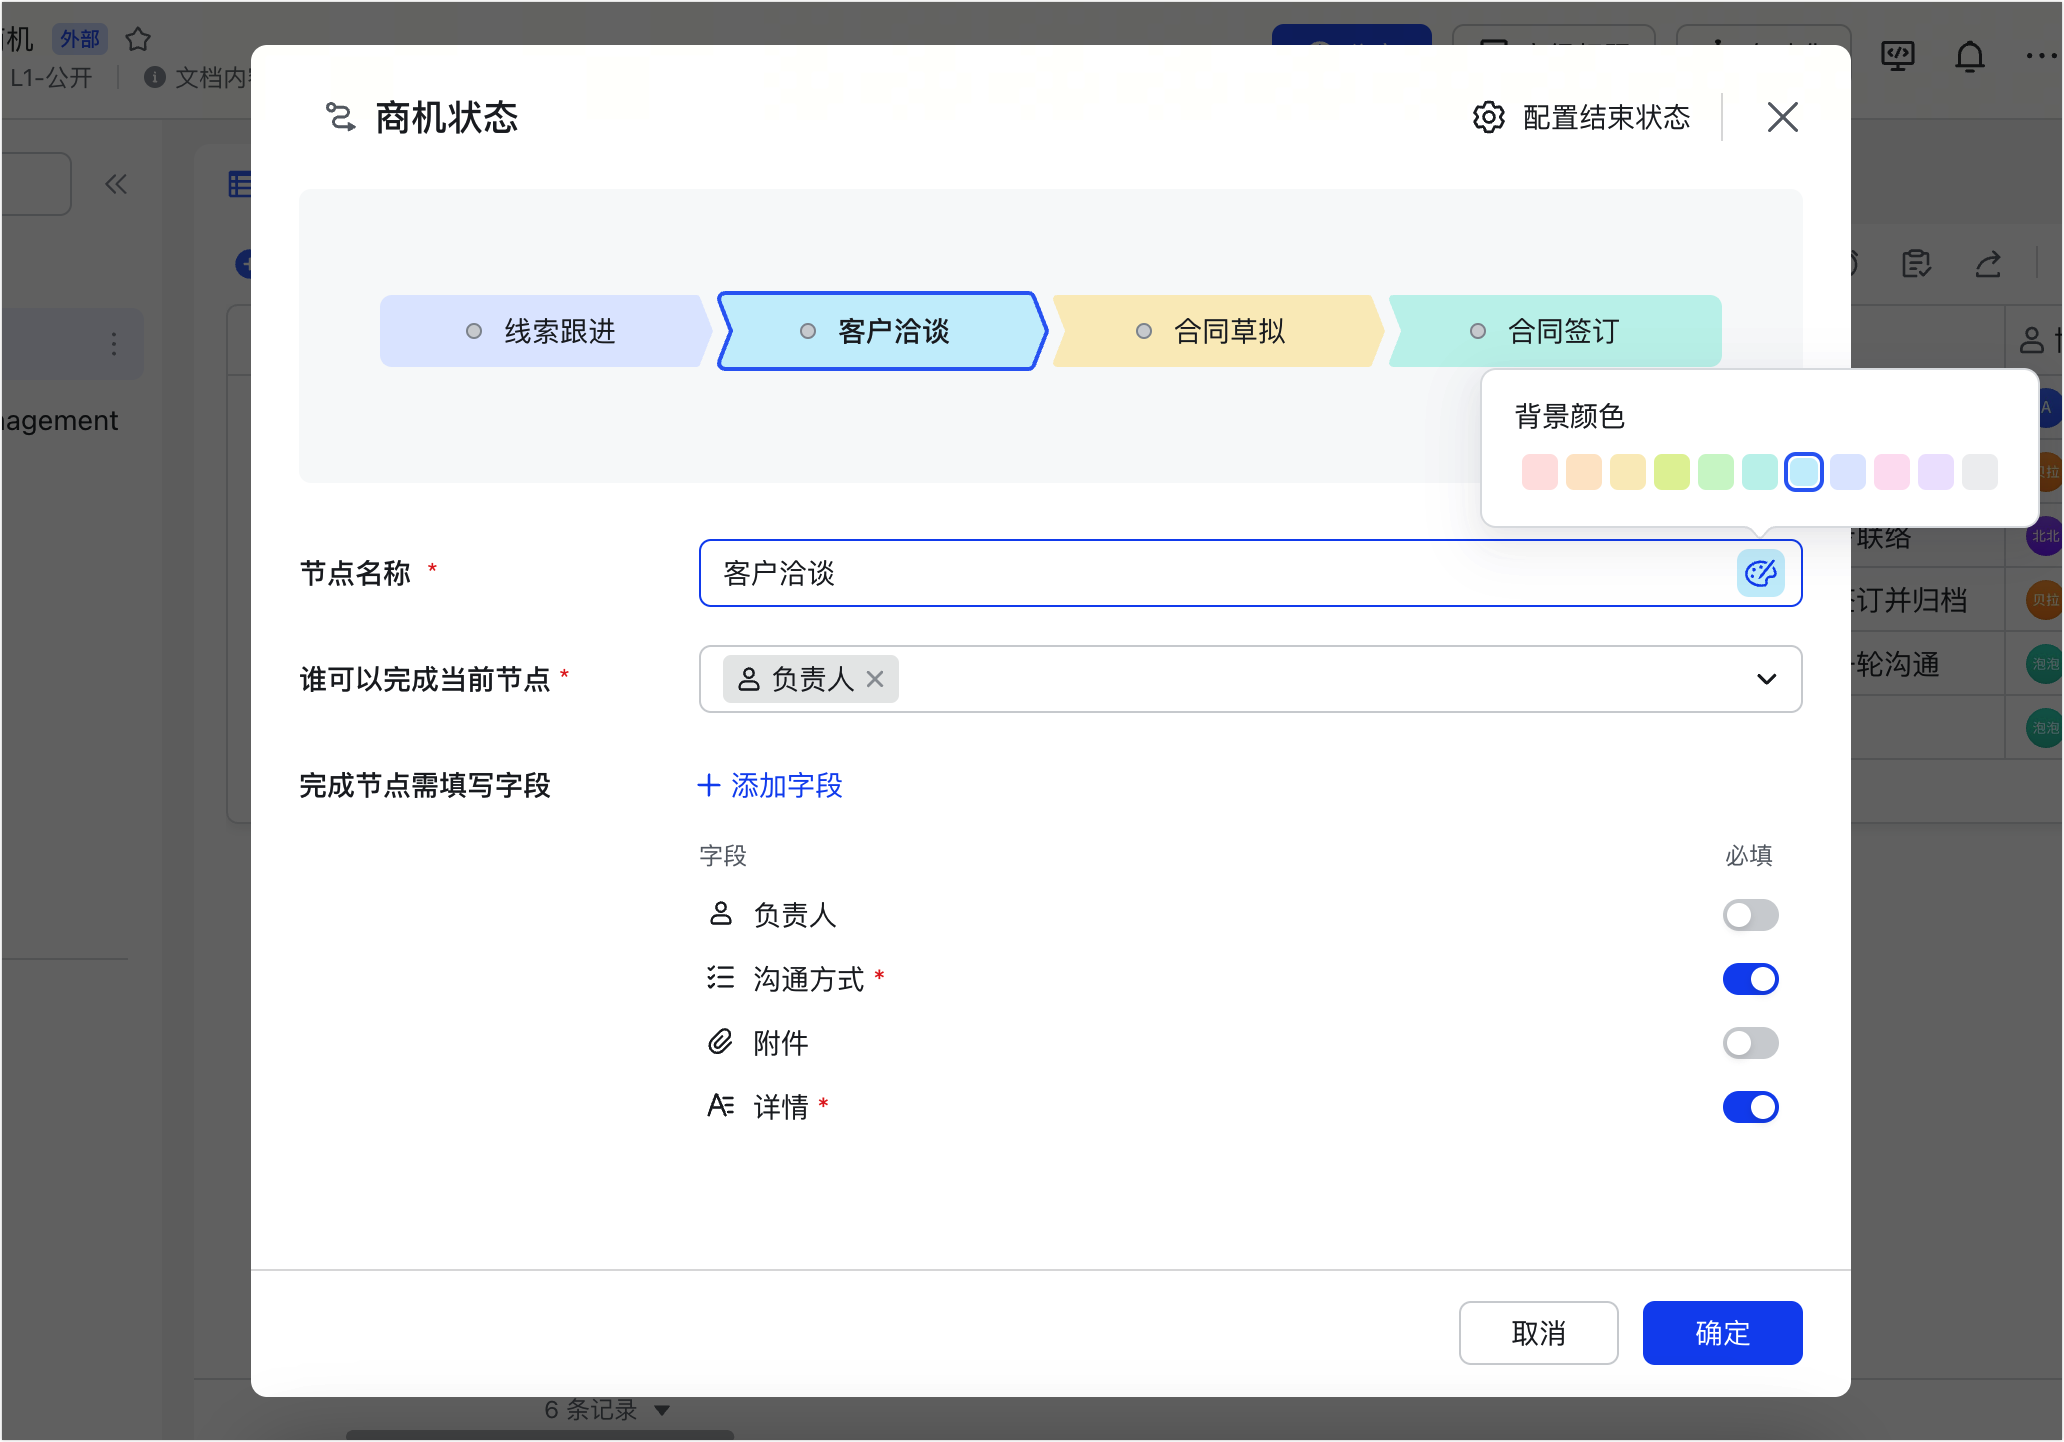This screenshot has width=2064, height=1442.
Task: Expand the 谁可以完成当前节点 dropdown
Action: [x=1765, y=679]
